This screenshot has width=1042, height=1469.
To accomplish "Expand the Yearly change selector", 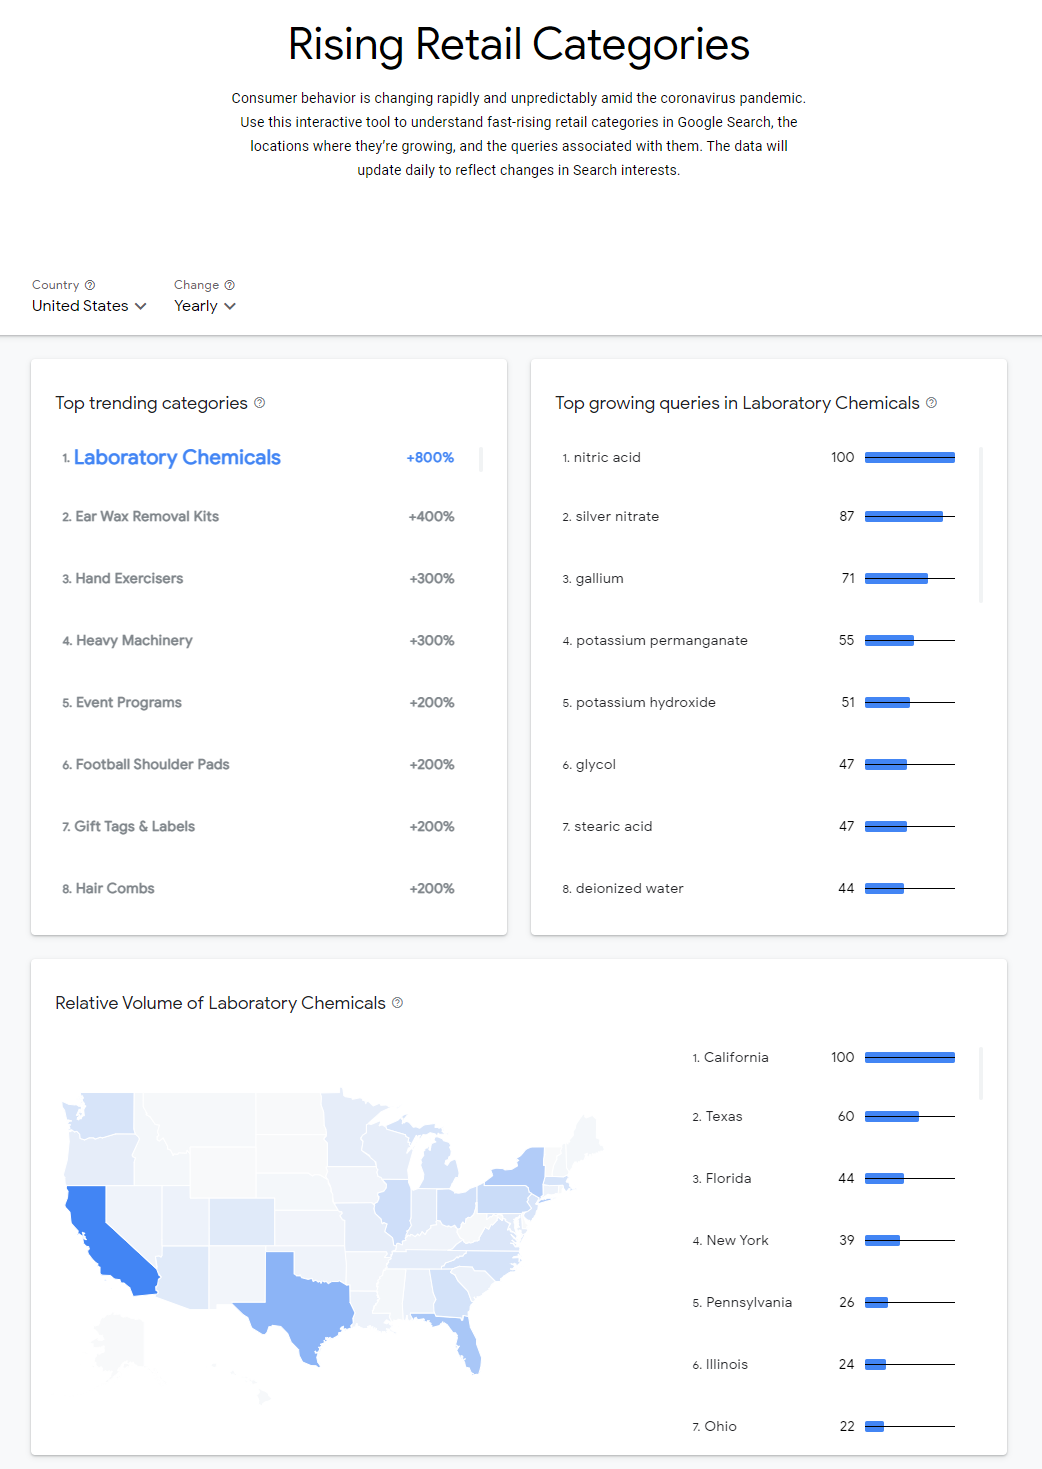I will (204, 306).
